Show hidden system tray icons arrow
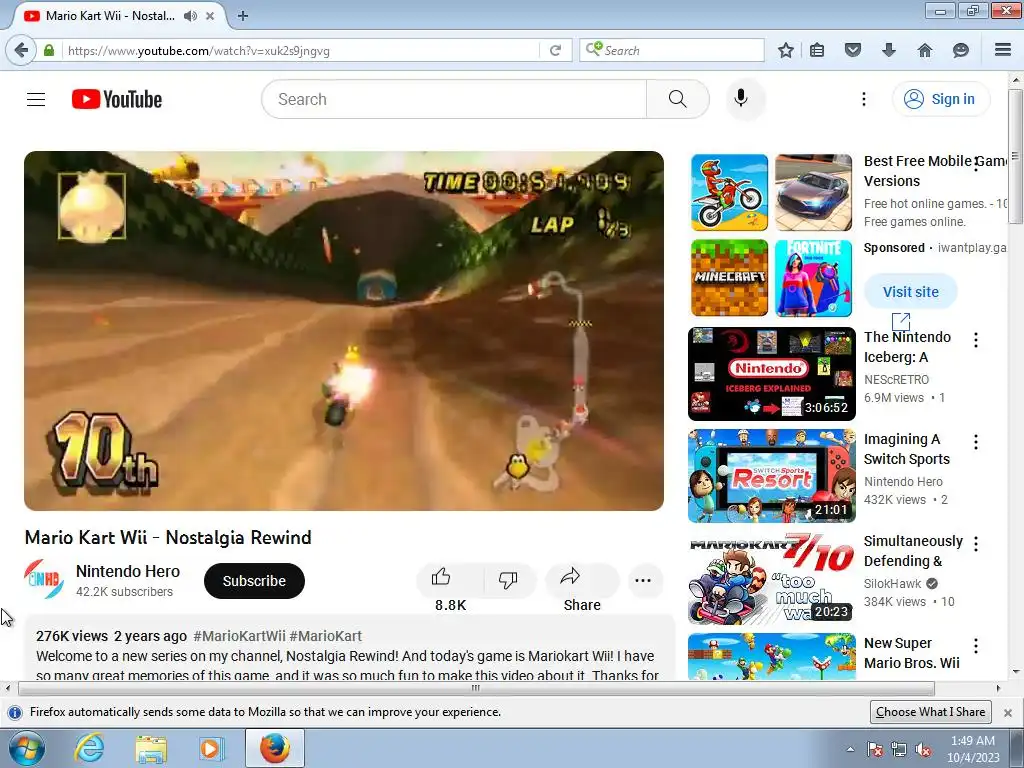This screenshot has height=768, width=1024. click(850, 749)
